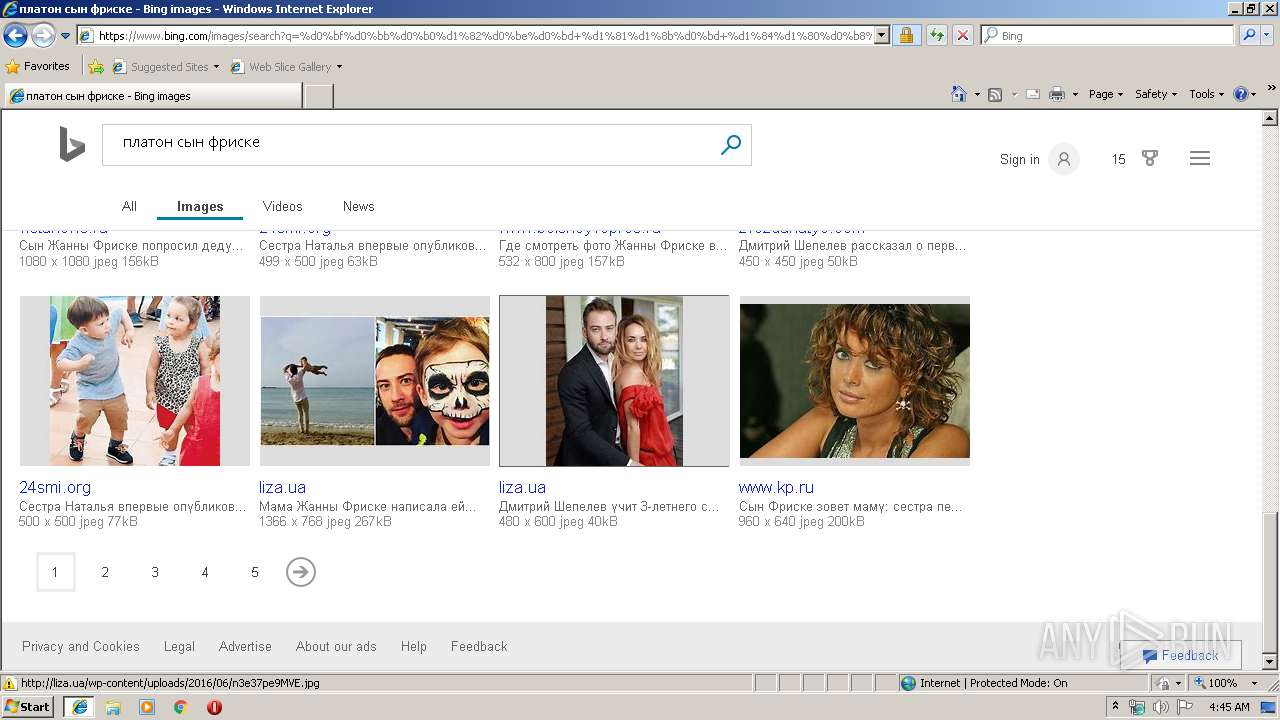
Task: Click the Print toolbar icon
Action: coord(1057,94)
